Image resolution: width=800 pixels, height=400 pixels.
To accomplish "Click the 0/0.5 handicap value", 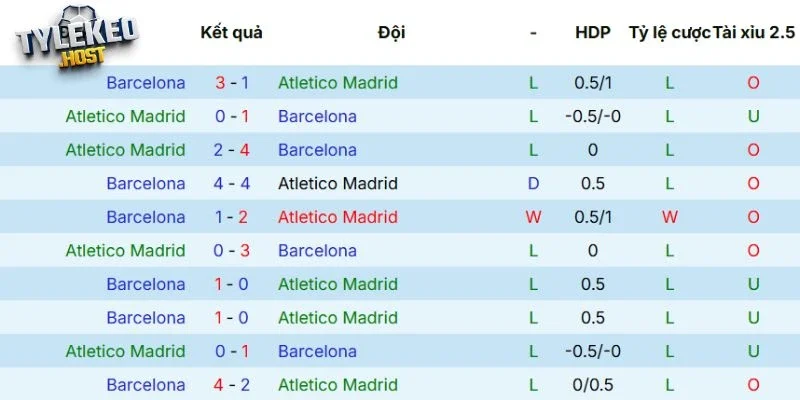I will tap(592, 385).
